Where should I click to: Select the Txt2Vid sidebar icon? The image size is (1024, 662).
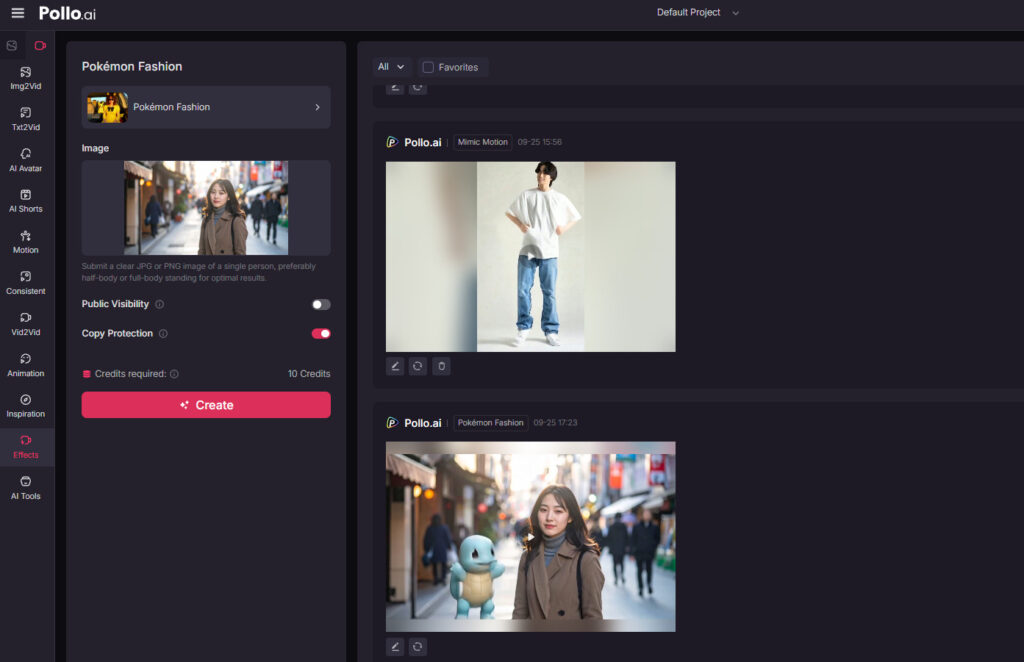26,119
